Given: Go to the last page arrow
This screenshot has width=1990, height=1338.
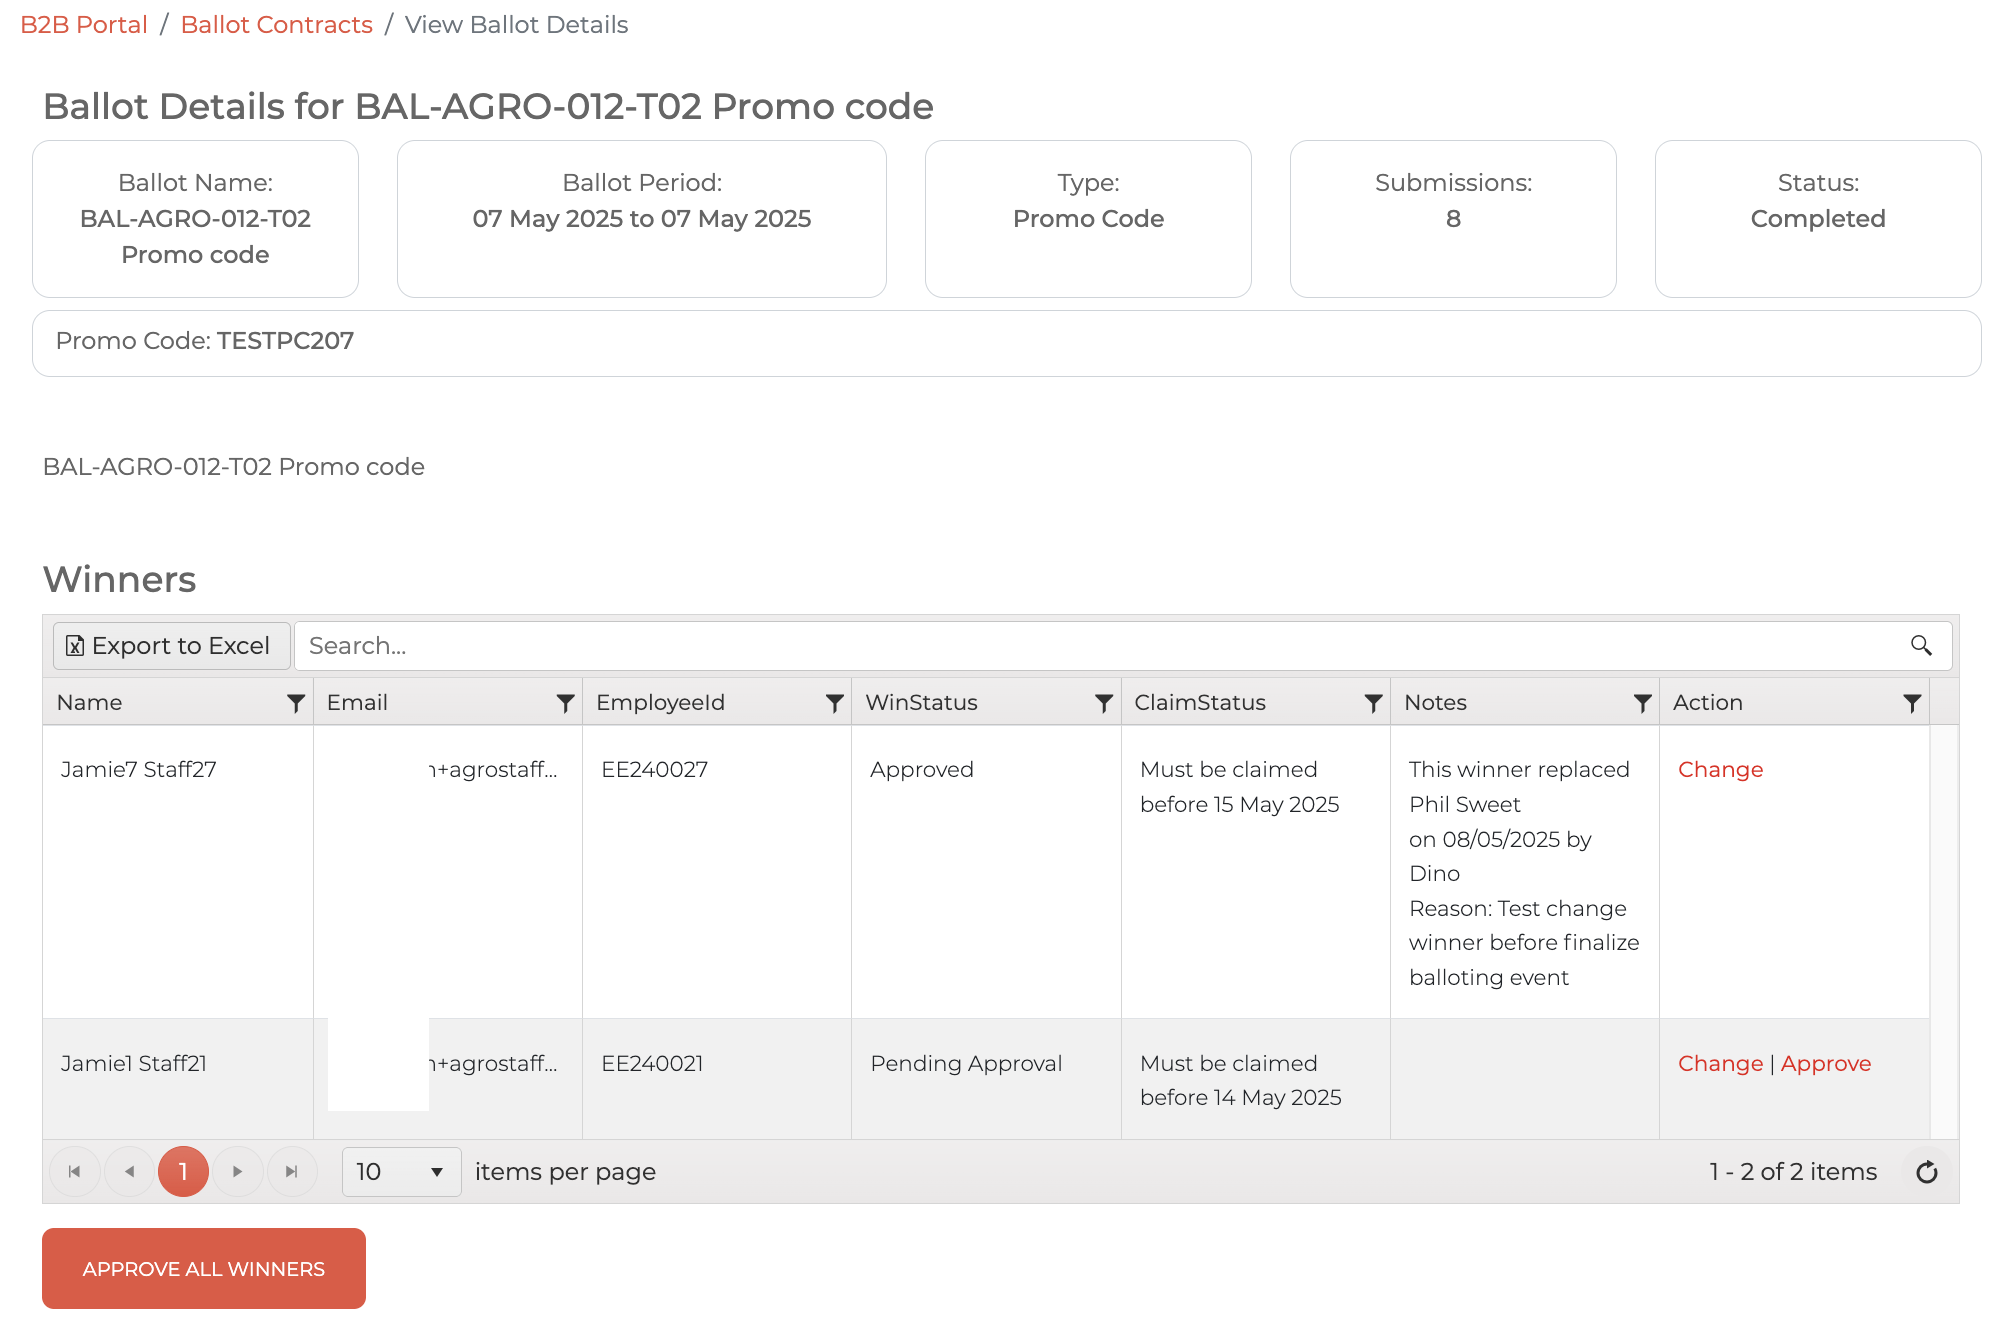Looking at the screenshot, I should point(292,1172).
